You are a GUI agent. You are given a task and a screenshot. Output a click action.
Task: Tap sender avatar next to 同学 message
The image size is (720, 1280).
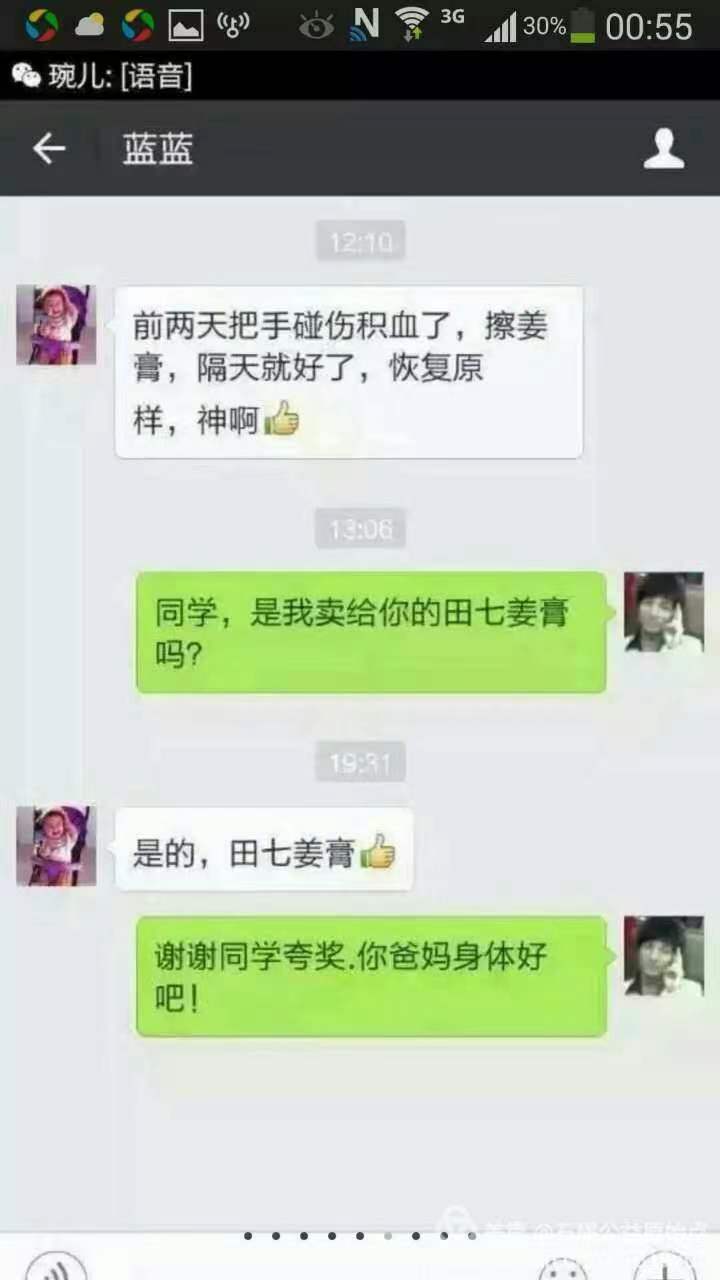click(x=663, y=612)
